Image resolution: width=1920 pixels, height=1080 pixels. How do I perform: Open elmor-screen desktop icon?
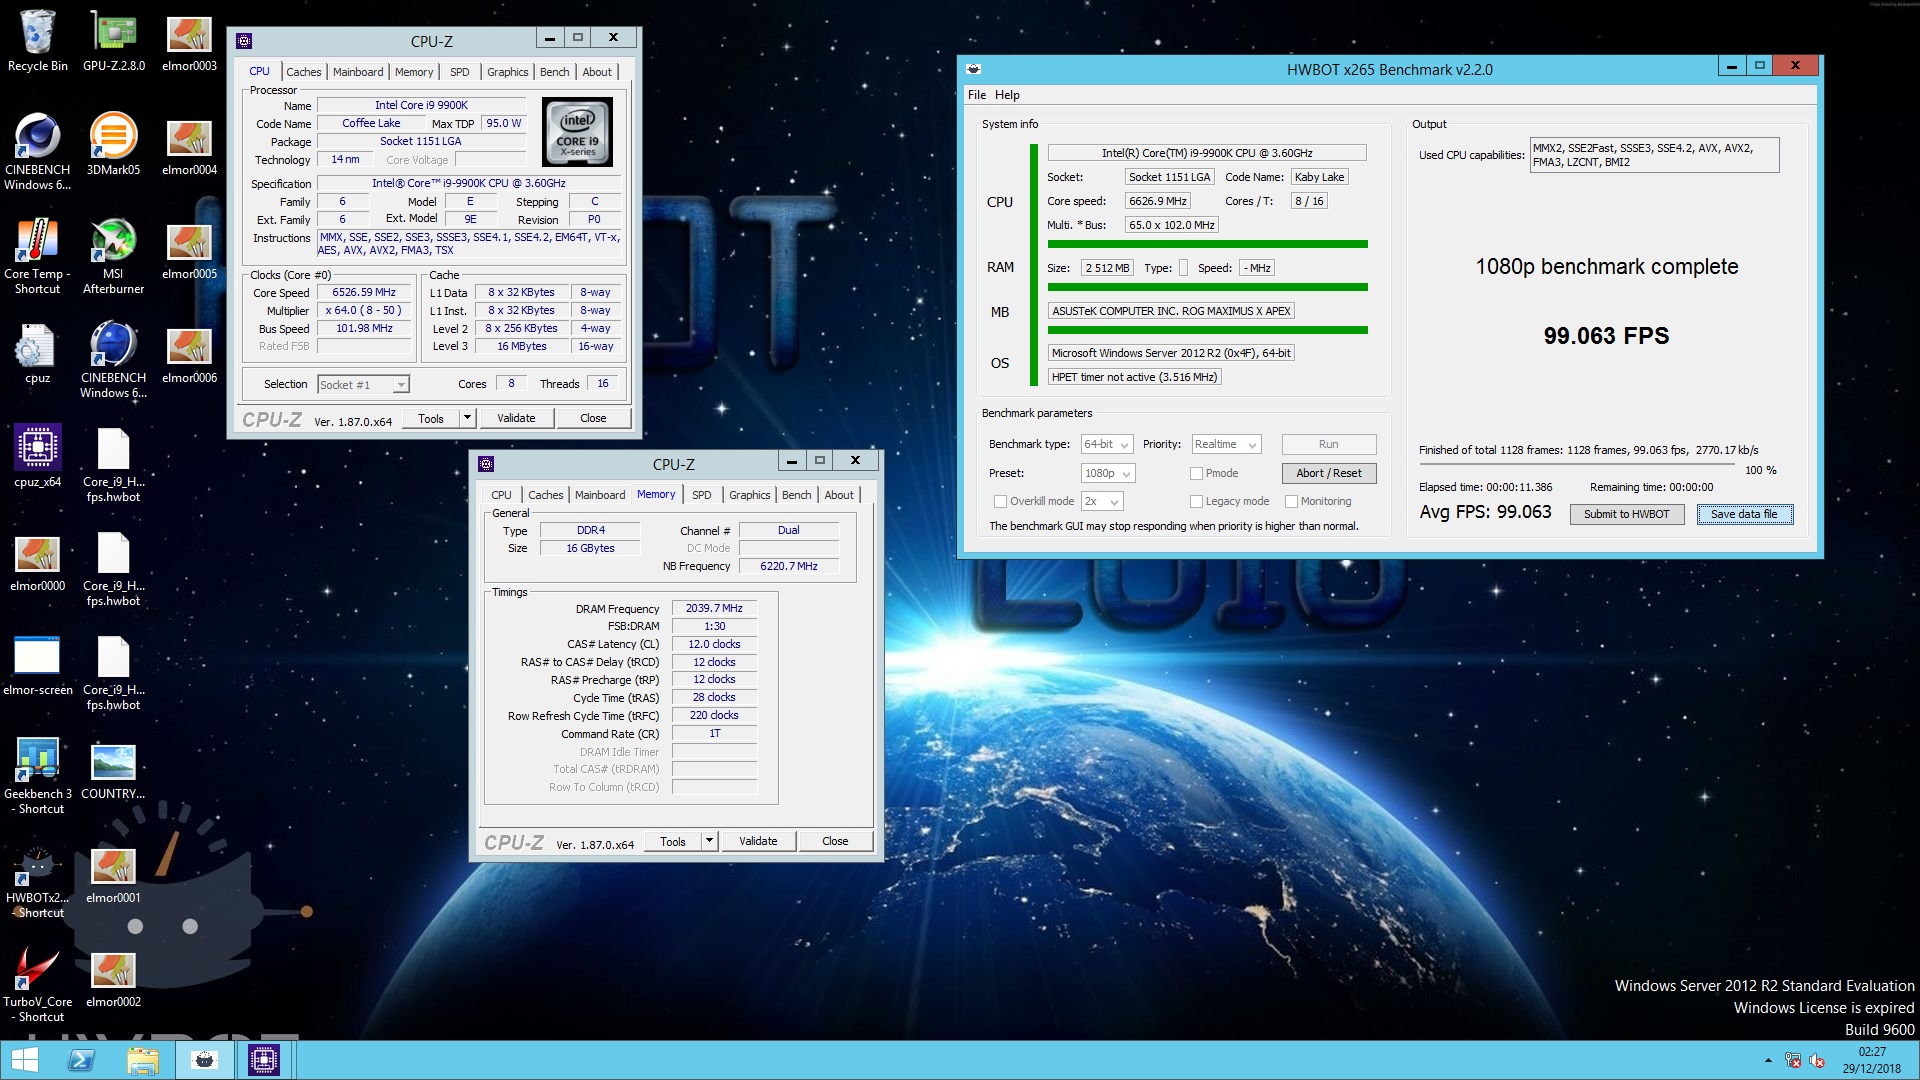point(37,664)
